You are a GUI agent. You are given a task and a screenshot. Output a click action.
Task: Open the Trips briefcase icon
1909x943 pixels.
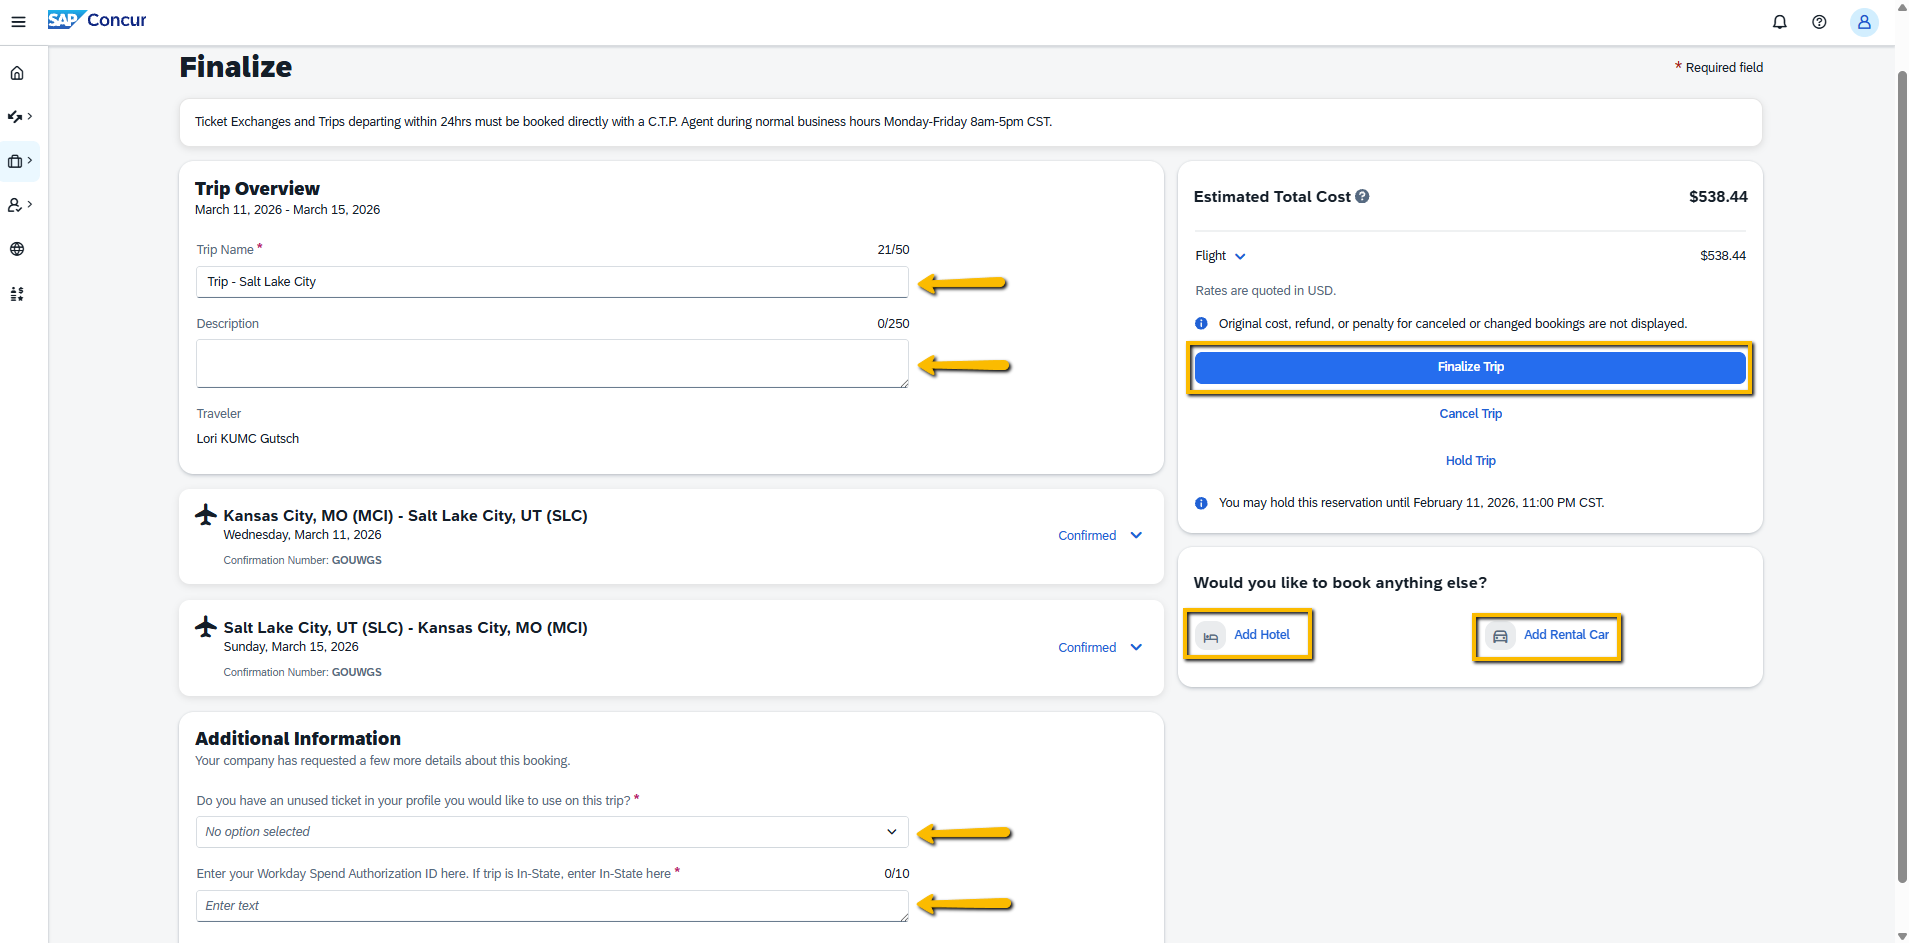(15, 161)
